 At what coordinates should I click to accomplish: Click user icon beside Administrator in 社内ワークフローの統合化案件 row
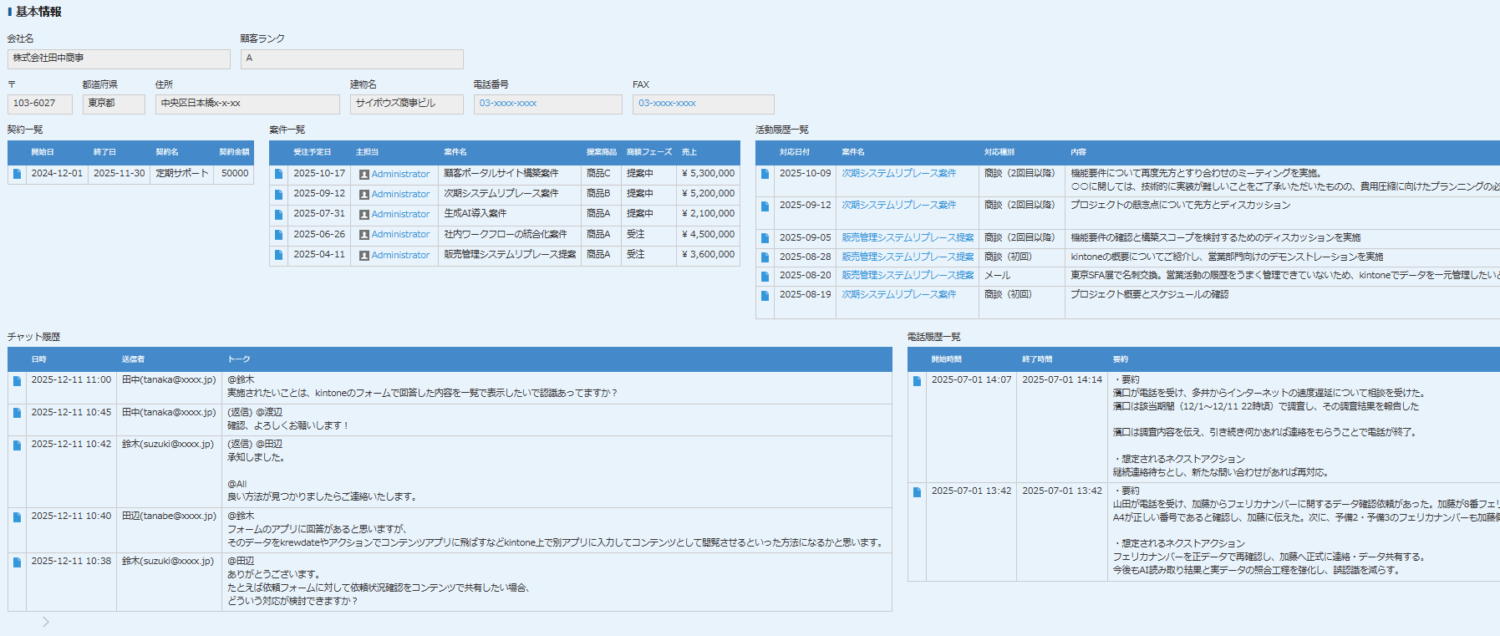(x=364, y=235)
